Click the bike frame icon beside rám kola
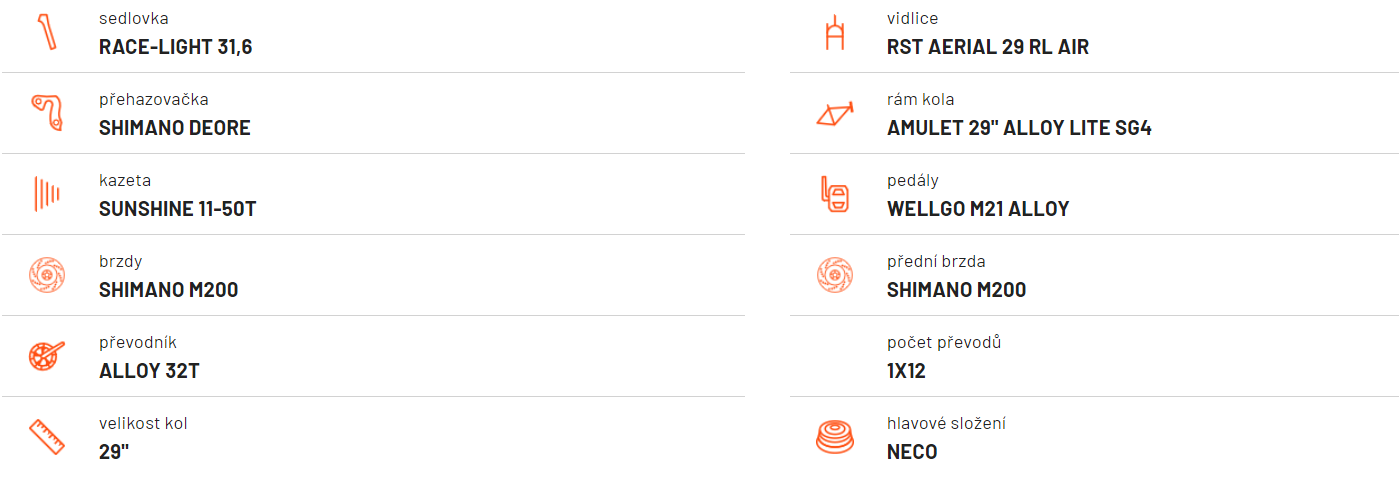 click(835, 113)
